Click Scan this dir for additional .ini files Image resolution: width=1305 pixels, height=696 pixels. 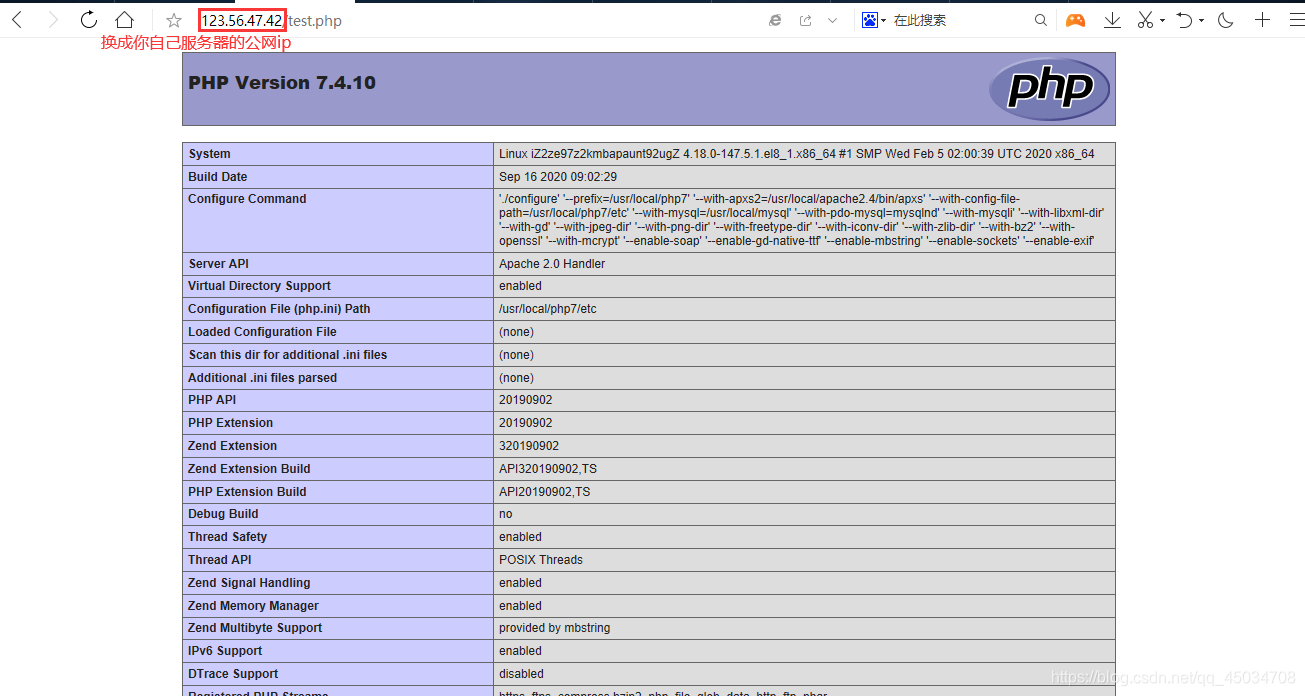(x=287, y=355)
